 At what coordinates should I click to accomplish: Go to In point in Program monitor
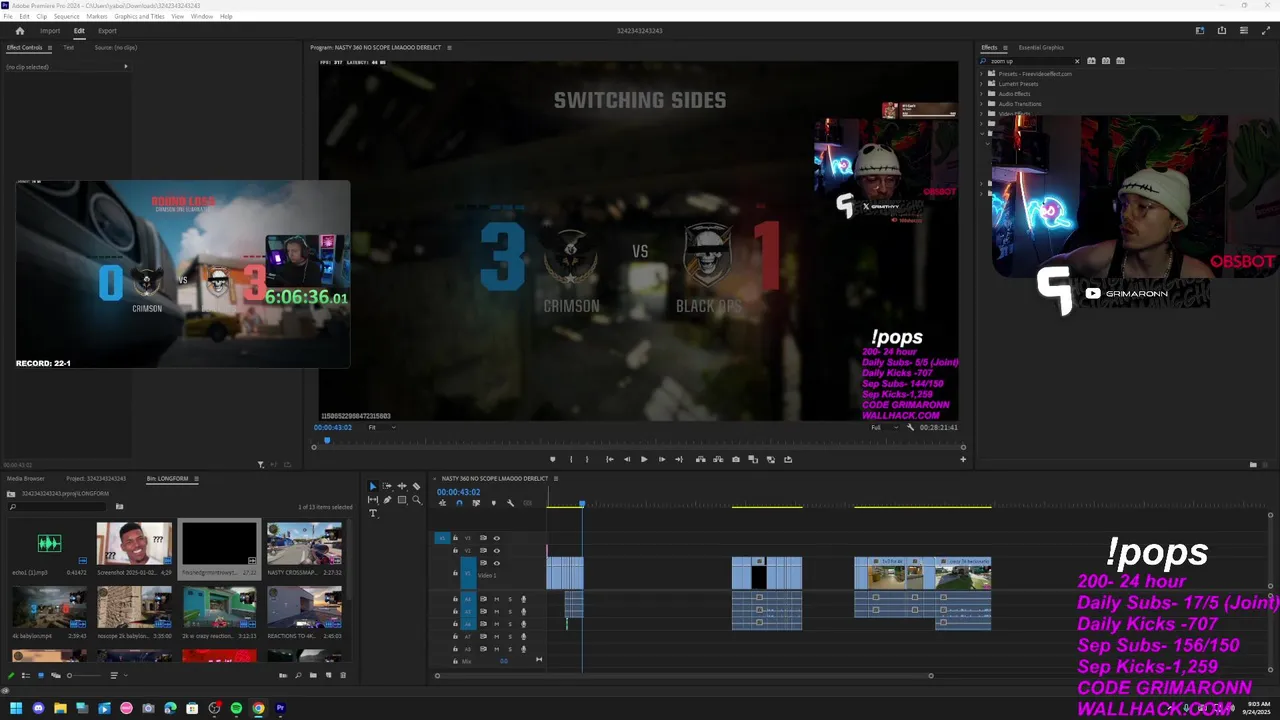(x=610, y=459)
